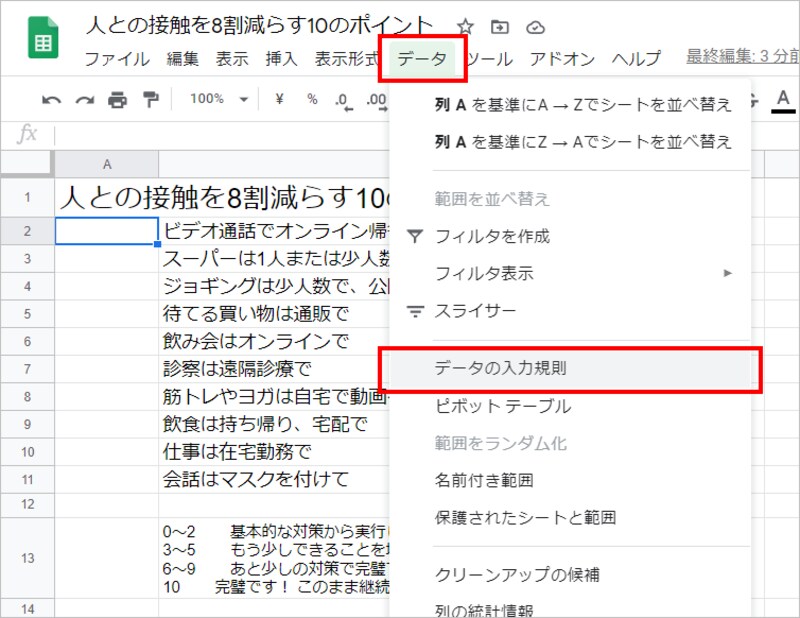Apply currency format with the yen icon
Screen dimensions: 800x618
pos(277,99)
